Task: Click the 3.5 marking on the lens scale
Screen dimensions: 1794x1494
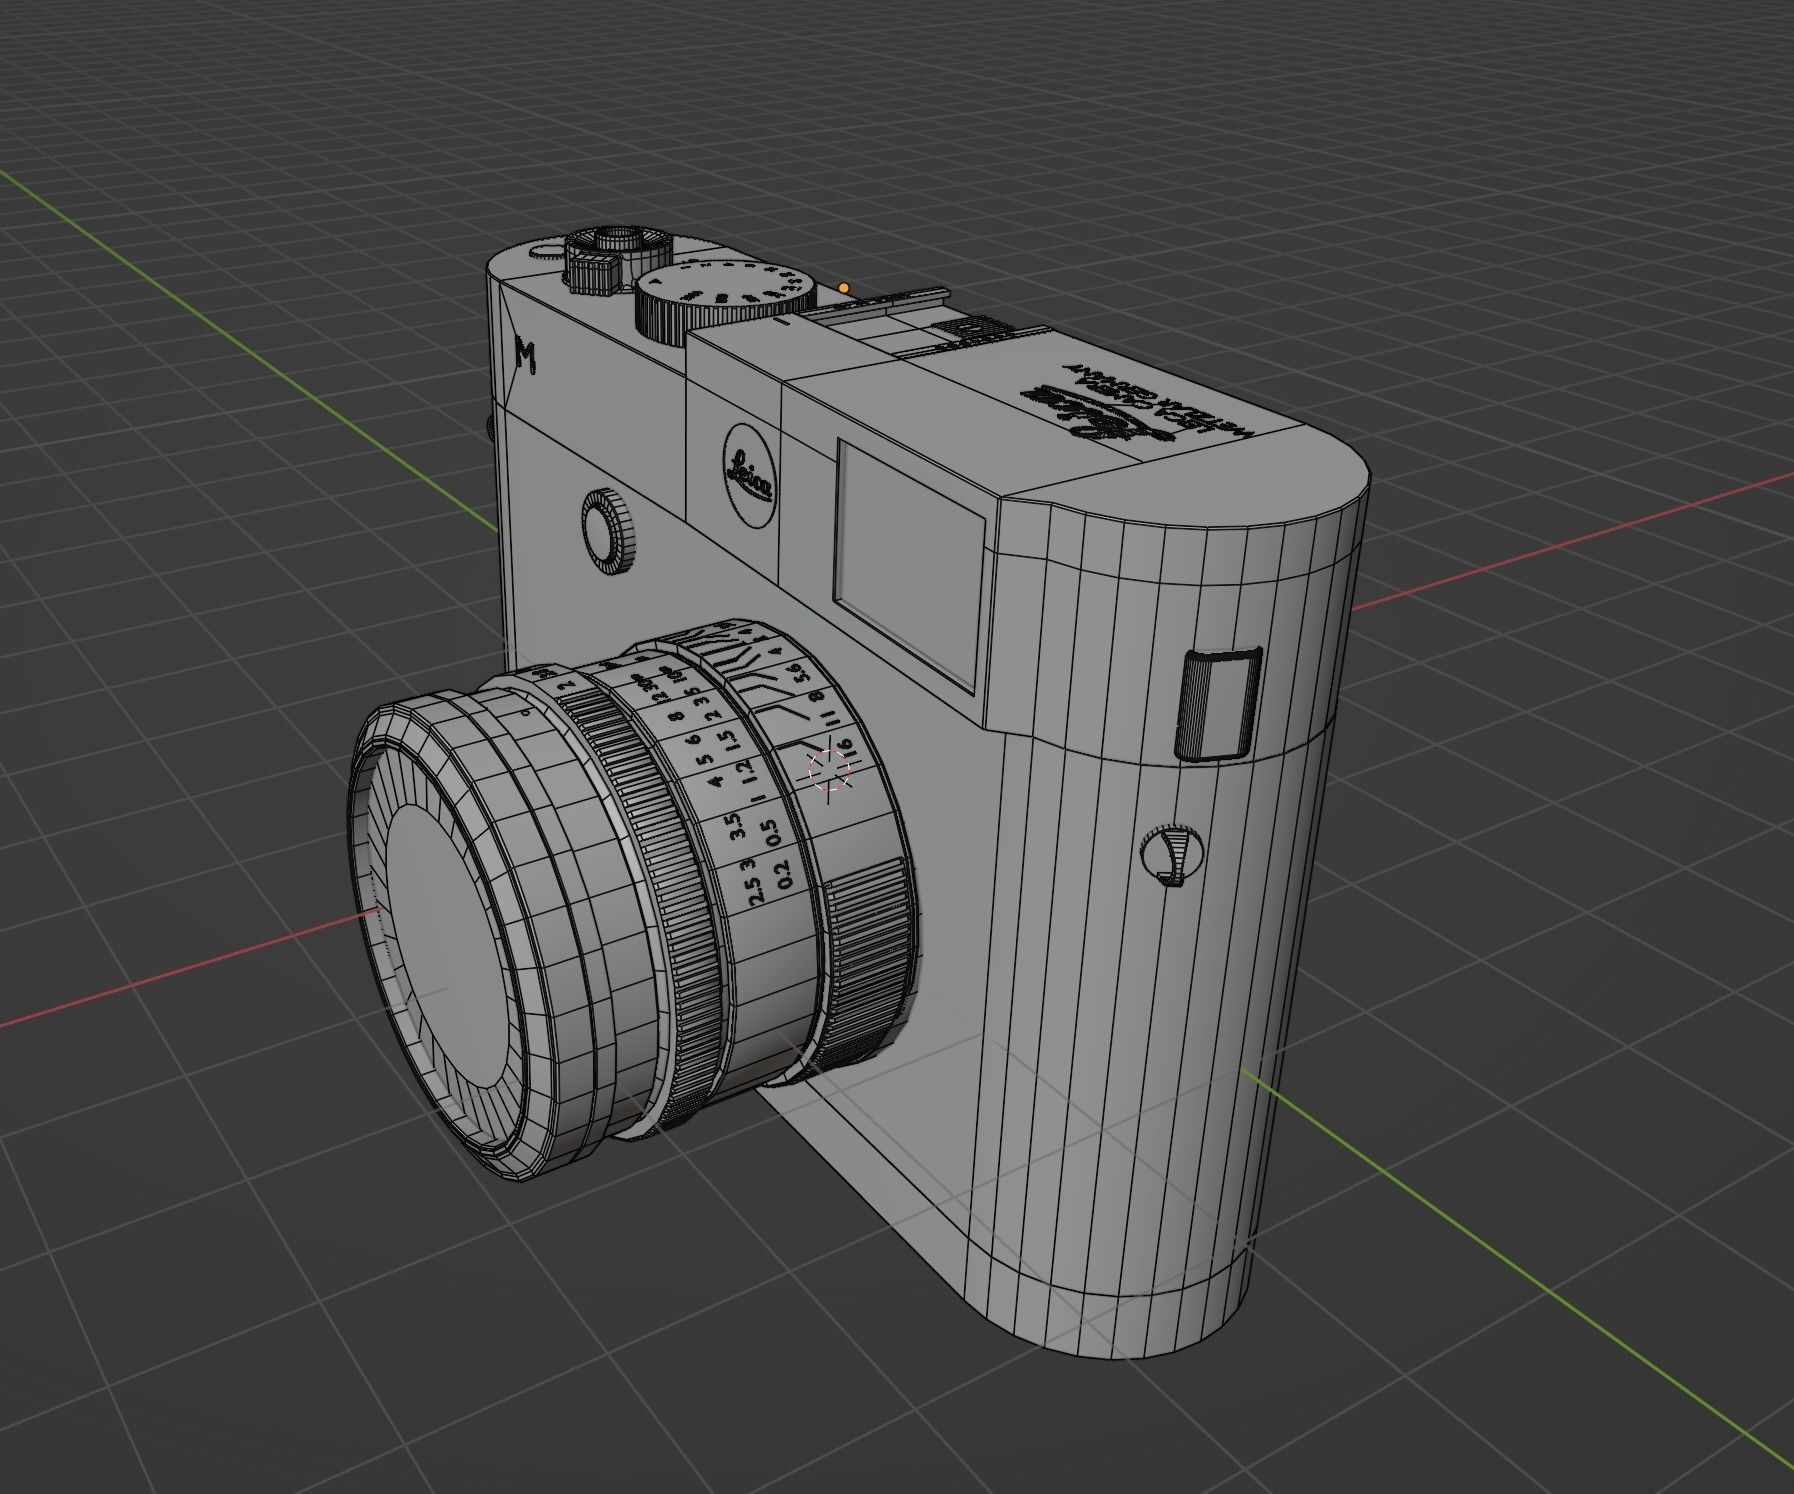Action: click(x=735, y=828)
